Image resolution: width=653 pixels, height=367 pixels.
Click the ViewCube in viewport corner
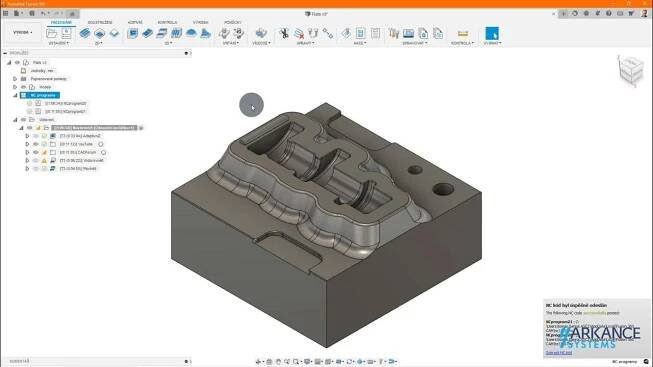(x=631, y=70)
